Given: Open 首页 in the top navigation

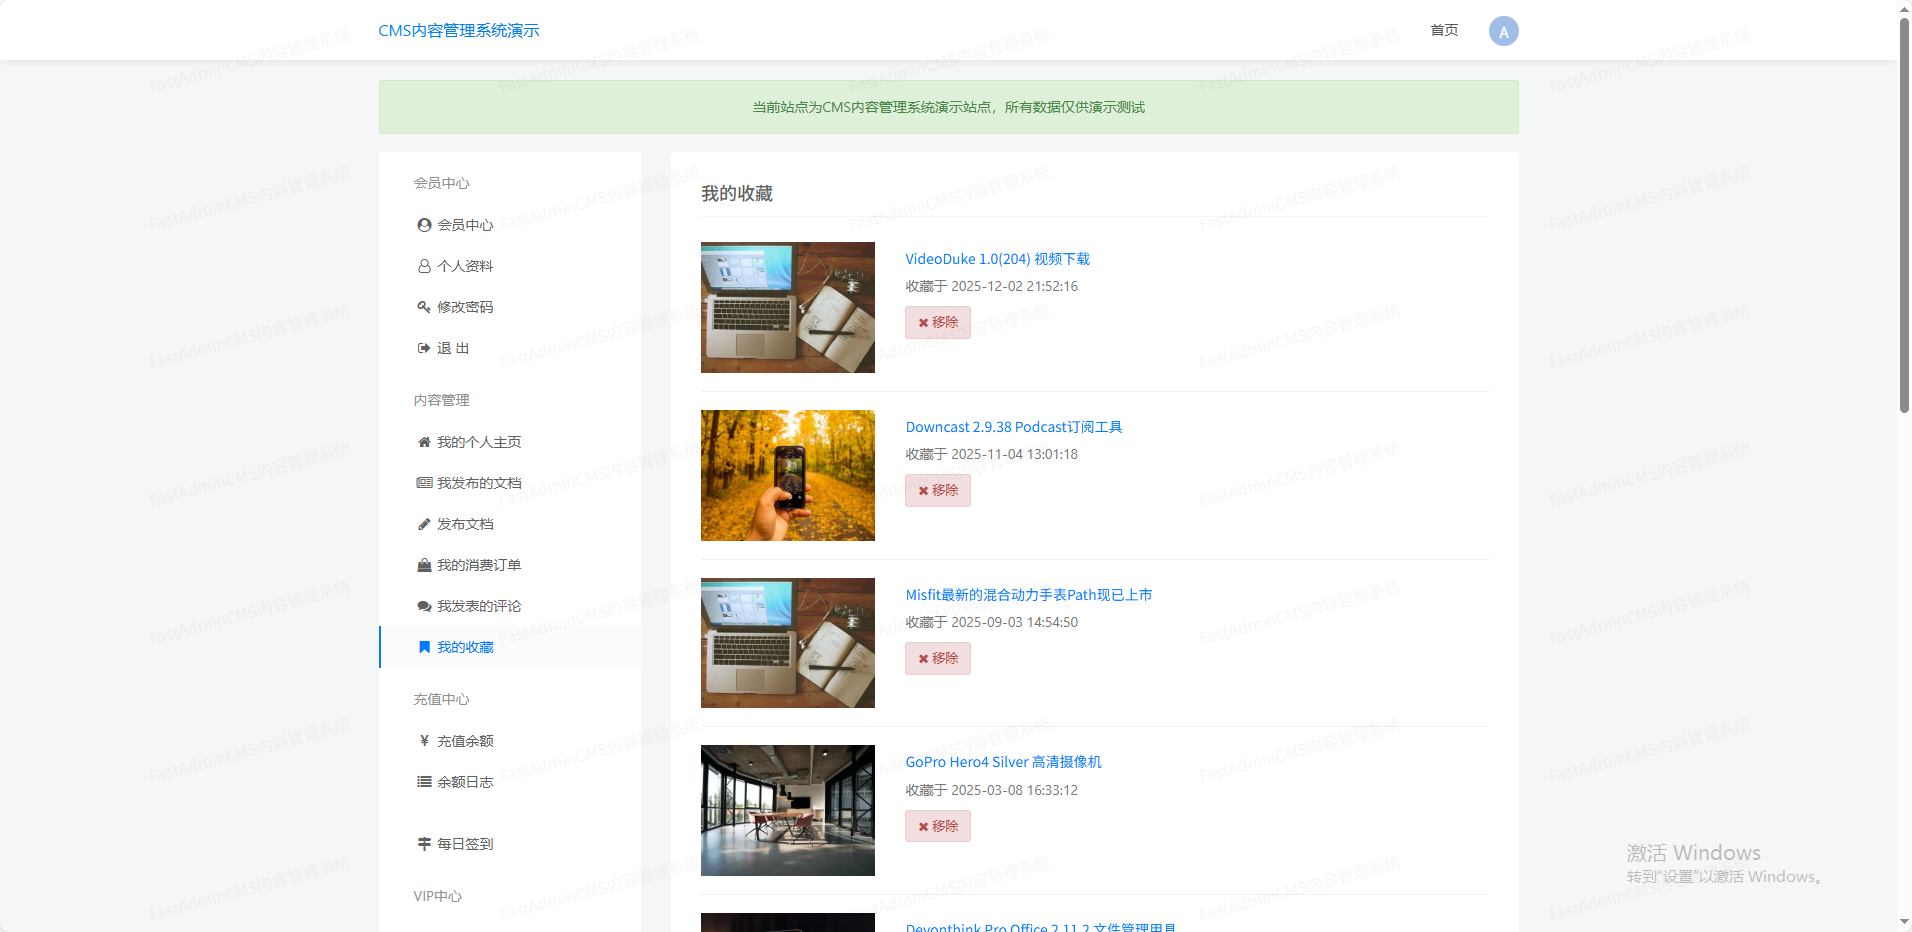Looking at the screenshot, I should [x=1444, y=30].
